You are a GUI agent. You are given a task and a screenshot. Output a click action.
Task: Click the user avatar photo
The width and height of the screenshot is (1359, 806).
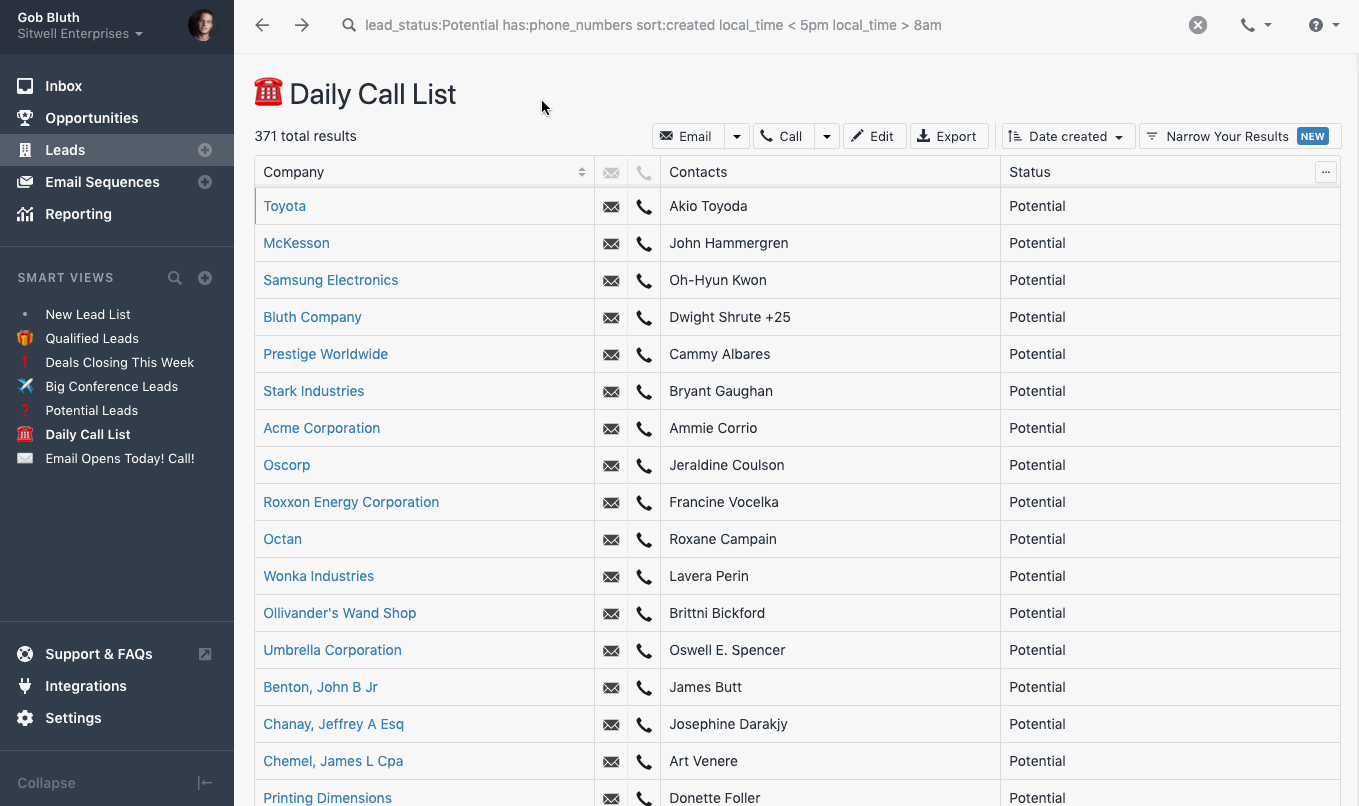coord(202,25)
